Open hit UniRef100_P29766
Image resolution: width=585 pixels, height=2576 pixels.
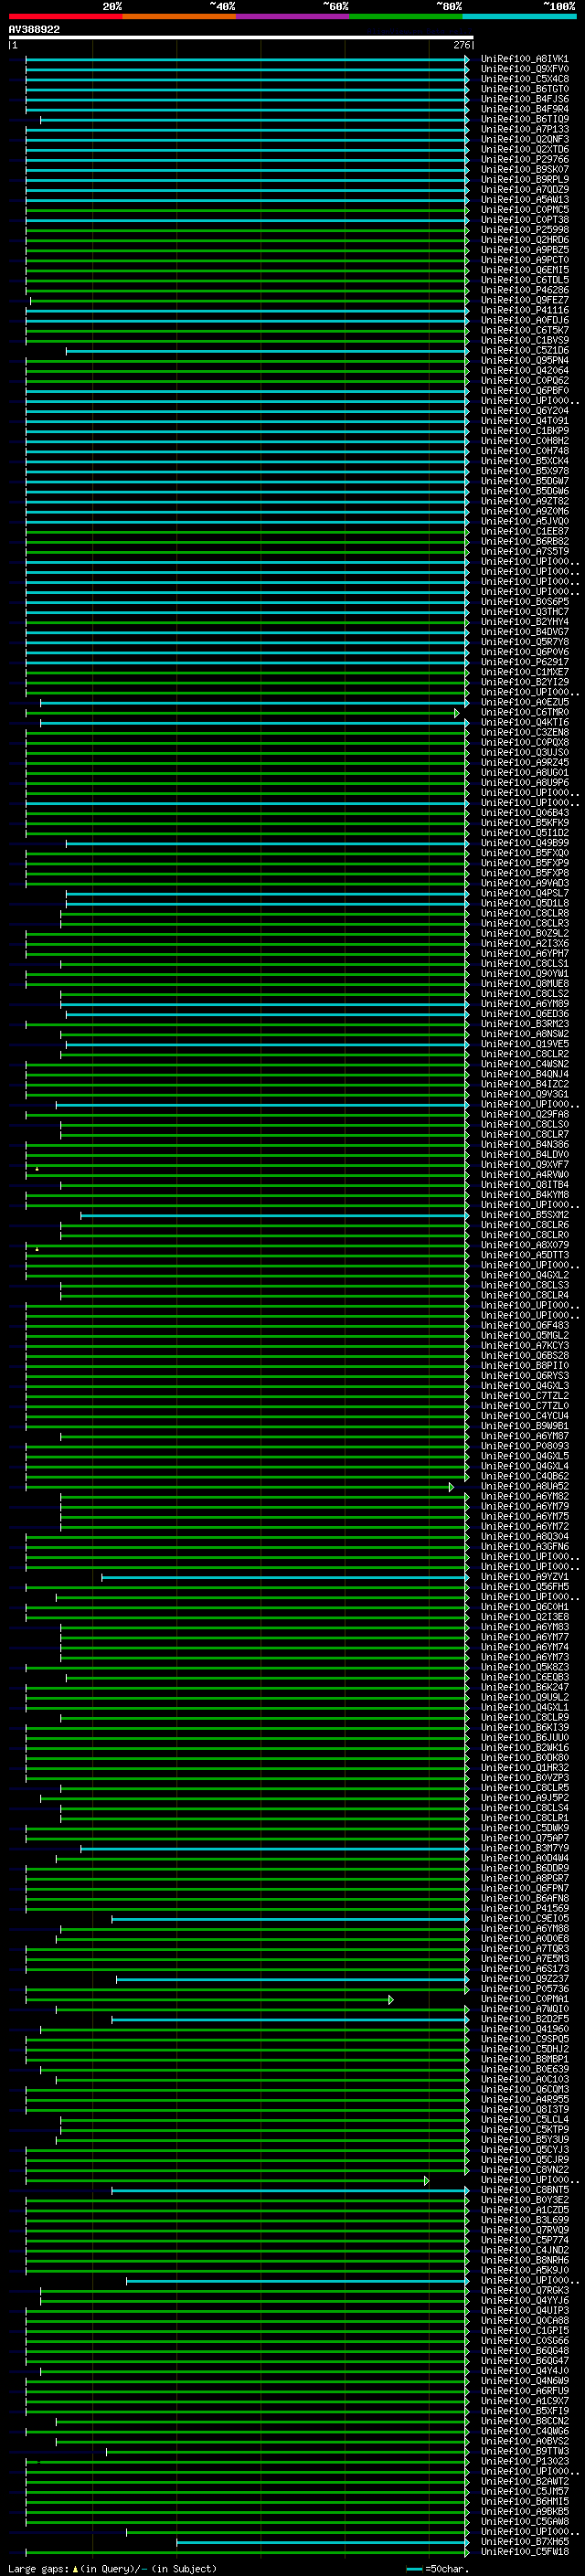point(525,159)
